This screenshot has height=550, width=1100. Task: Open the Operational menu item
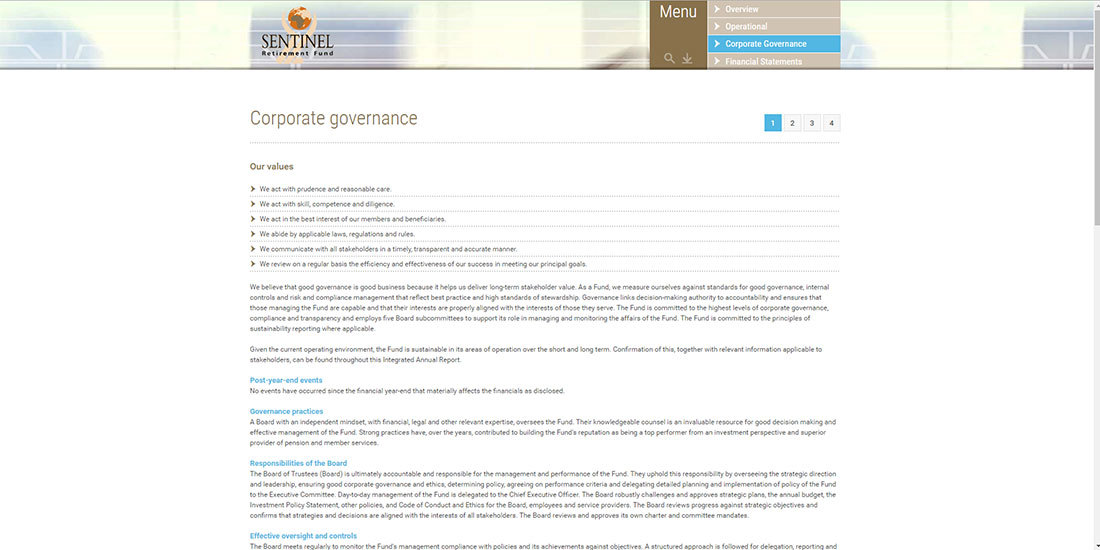[x=746, y=27]
